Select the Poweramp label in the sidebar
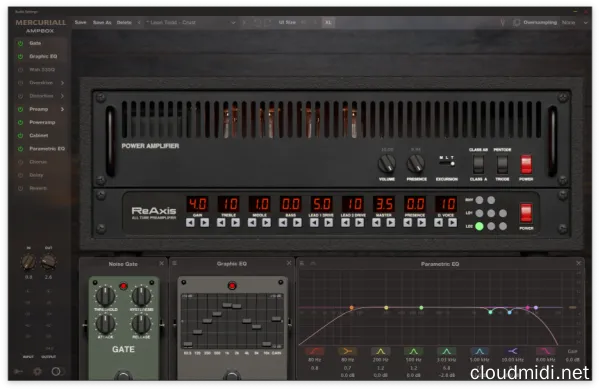This screenshot has height=390, width=600. pos(42,122)
